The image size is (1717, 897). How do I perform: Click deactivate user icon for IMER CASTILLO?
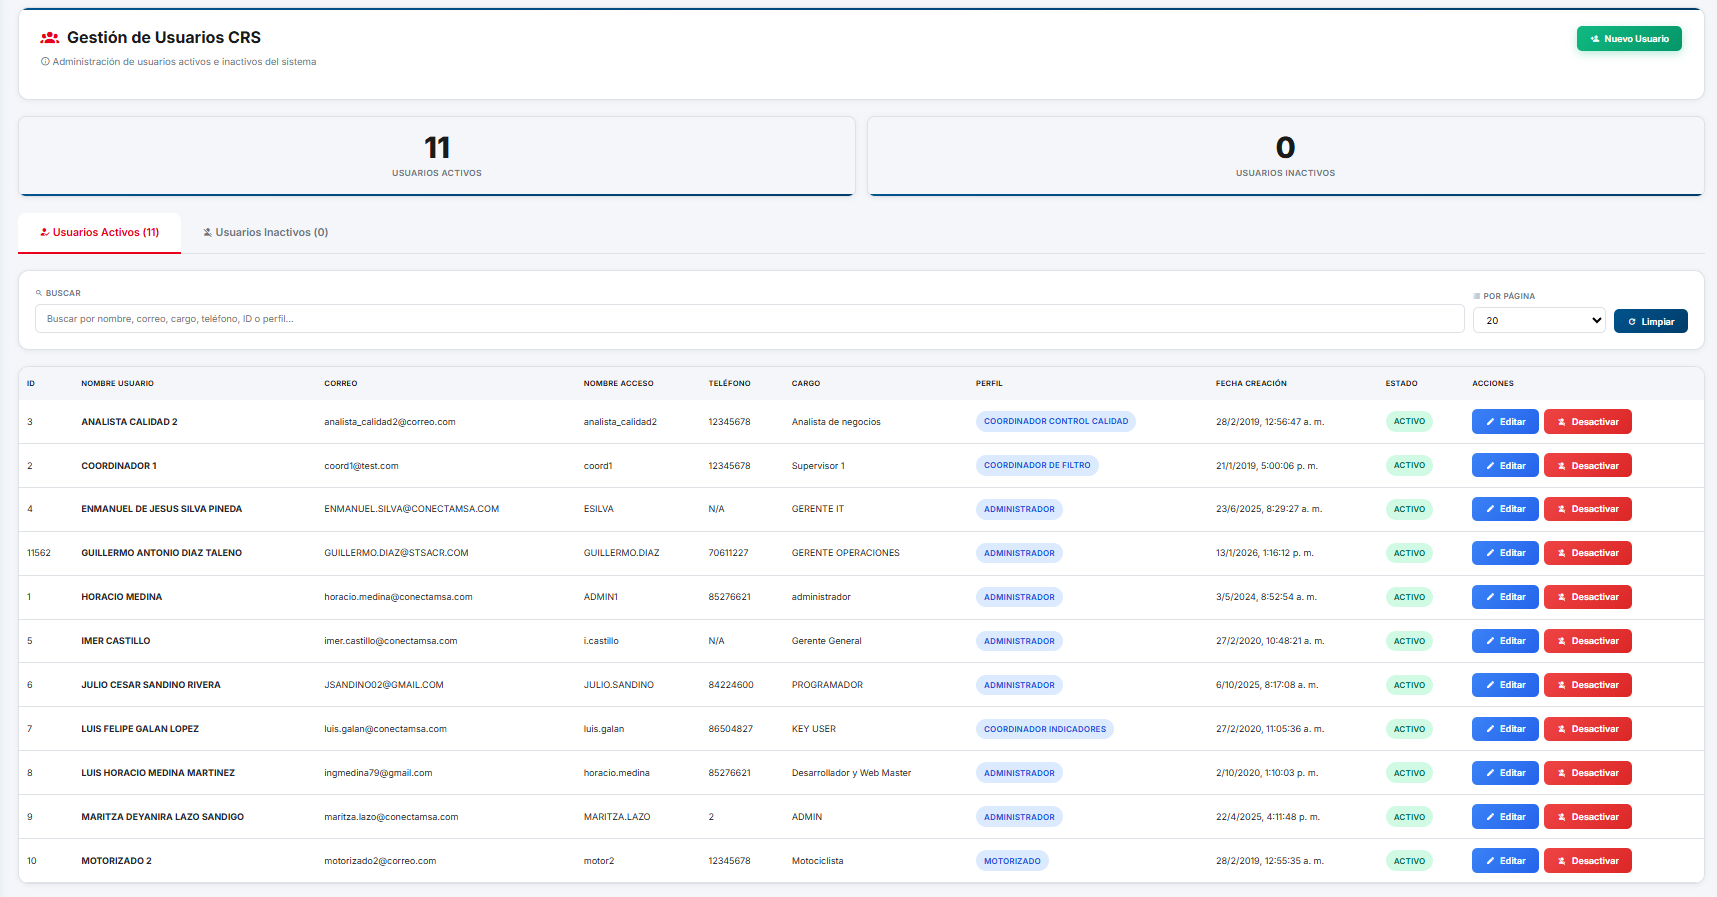(1562, 642)
